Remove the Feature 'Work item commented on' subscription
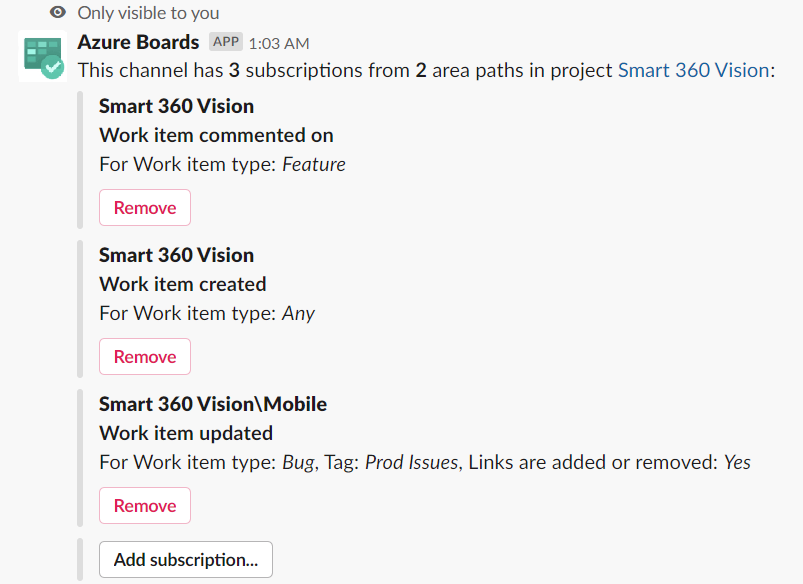The image size is (803, 584). click(144, 207)
